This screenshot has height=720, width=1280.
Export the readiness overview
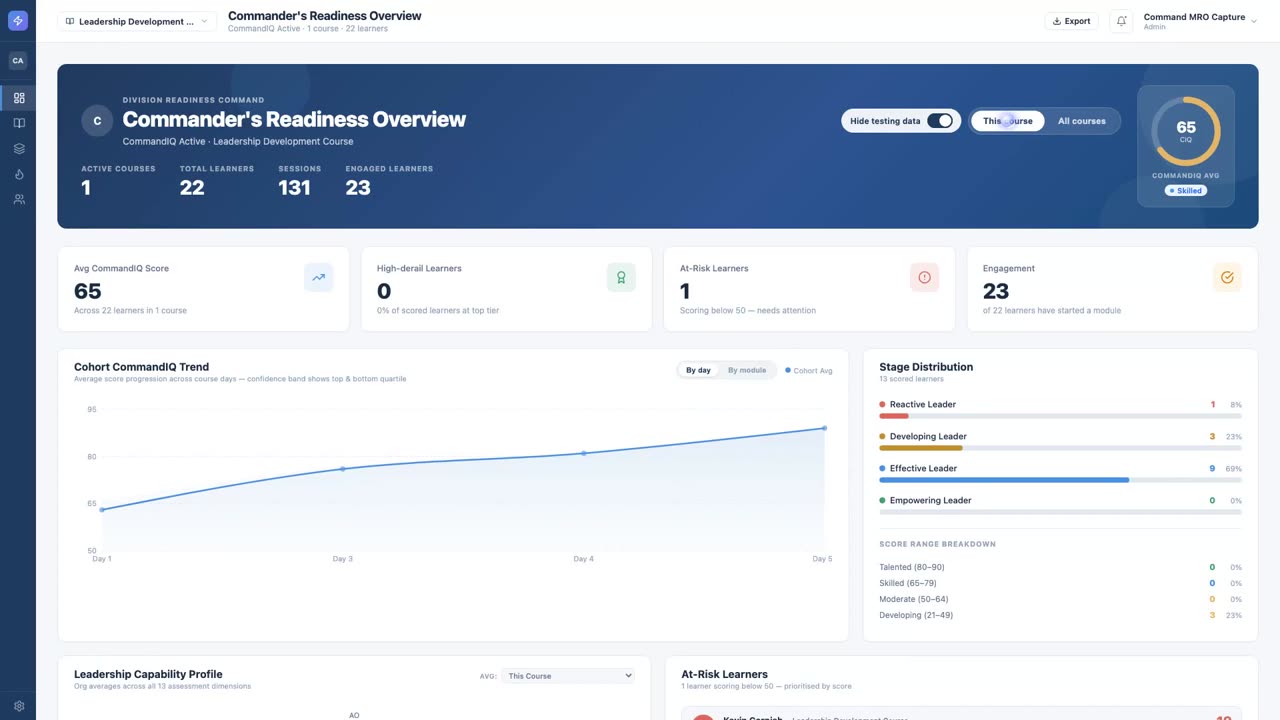(x=1071, y=21)
